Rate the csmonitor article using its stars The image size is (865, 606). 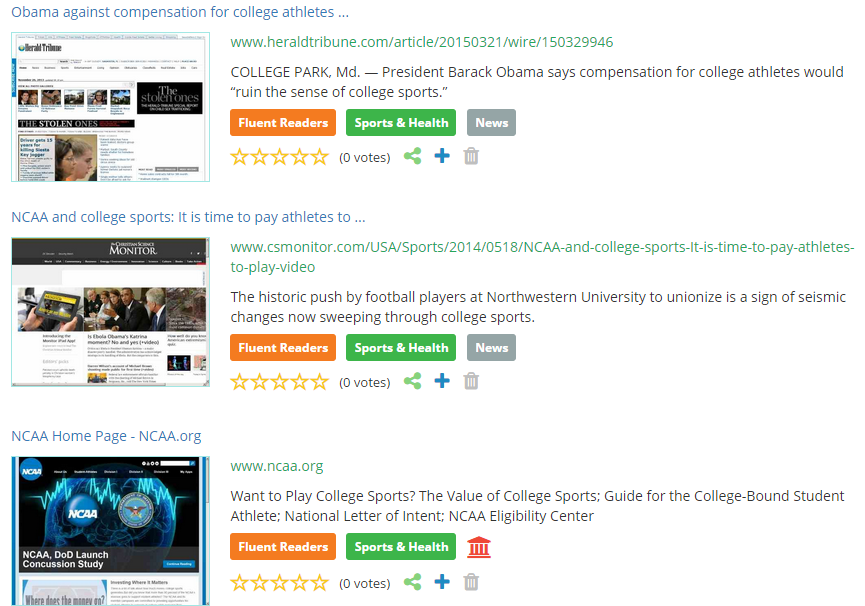pyautogui.click(x=280, y=382)
